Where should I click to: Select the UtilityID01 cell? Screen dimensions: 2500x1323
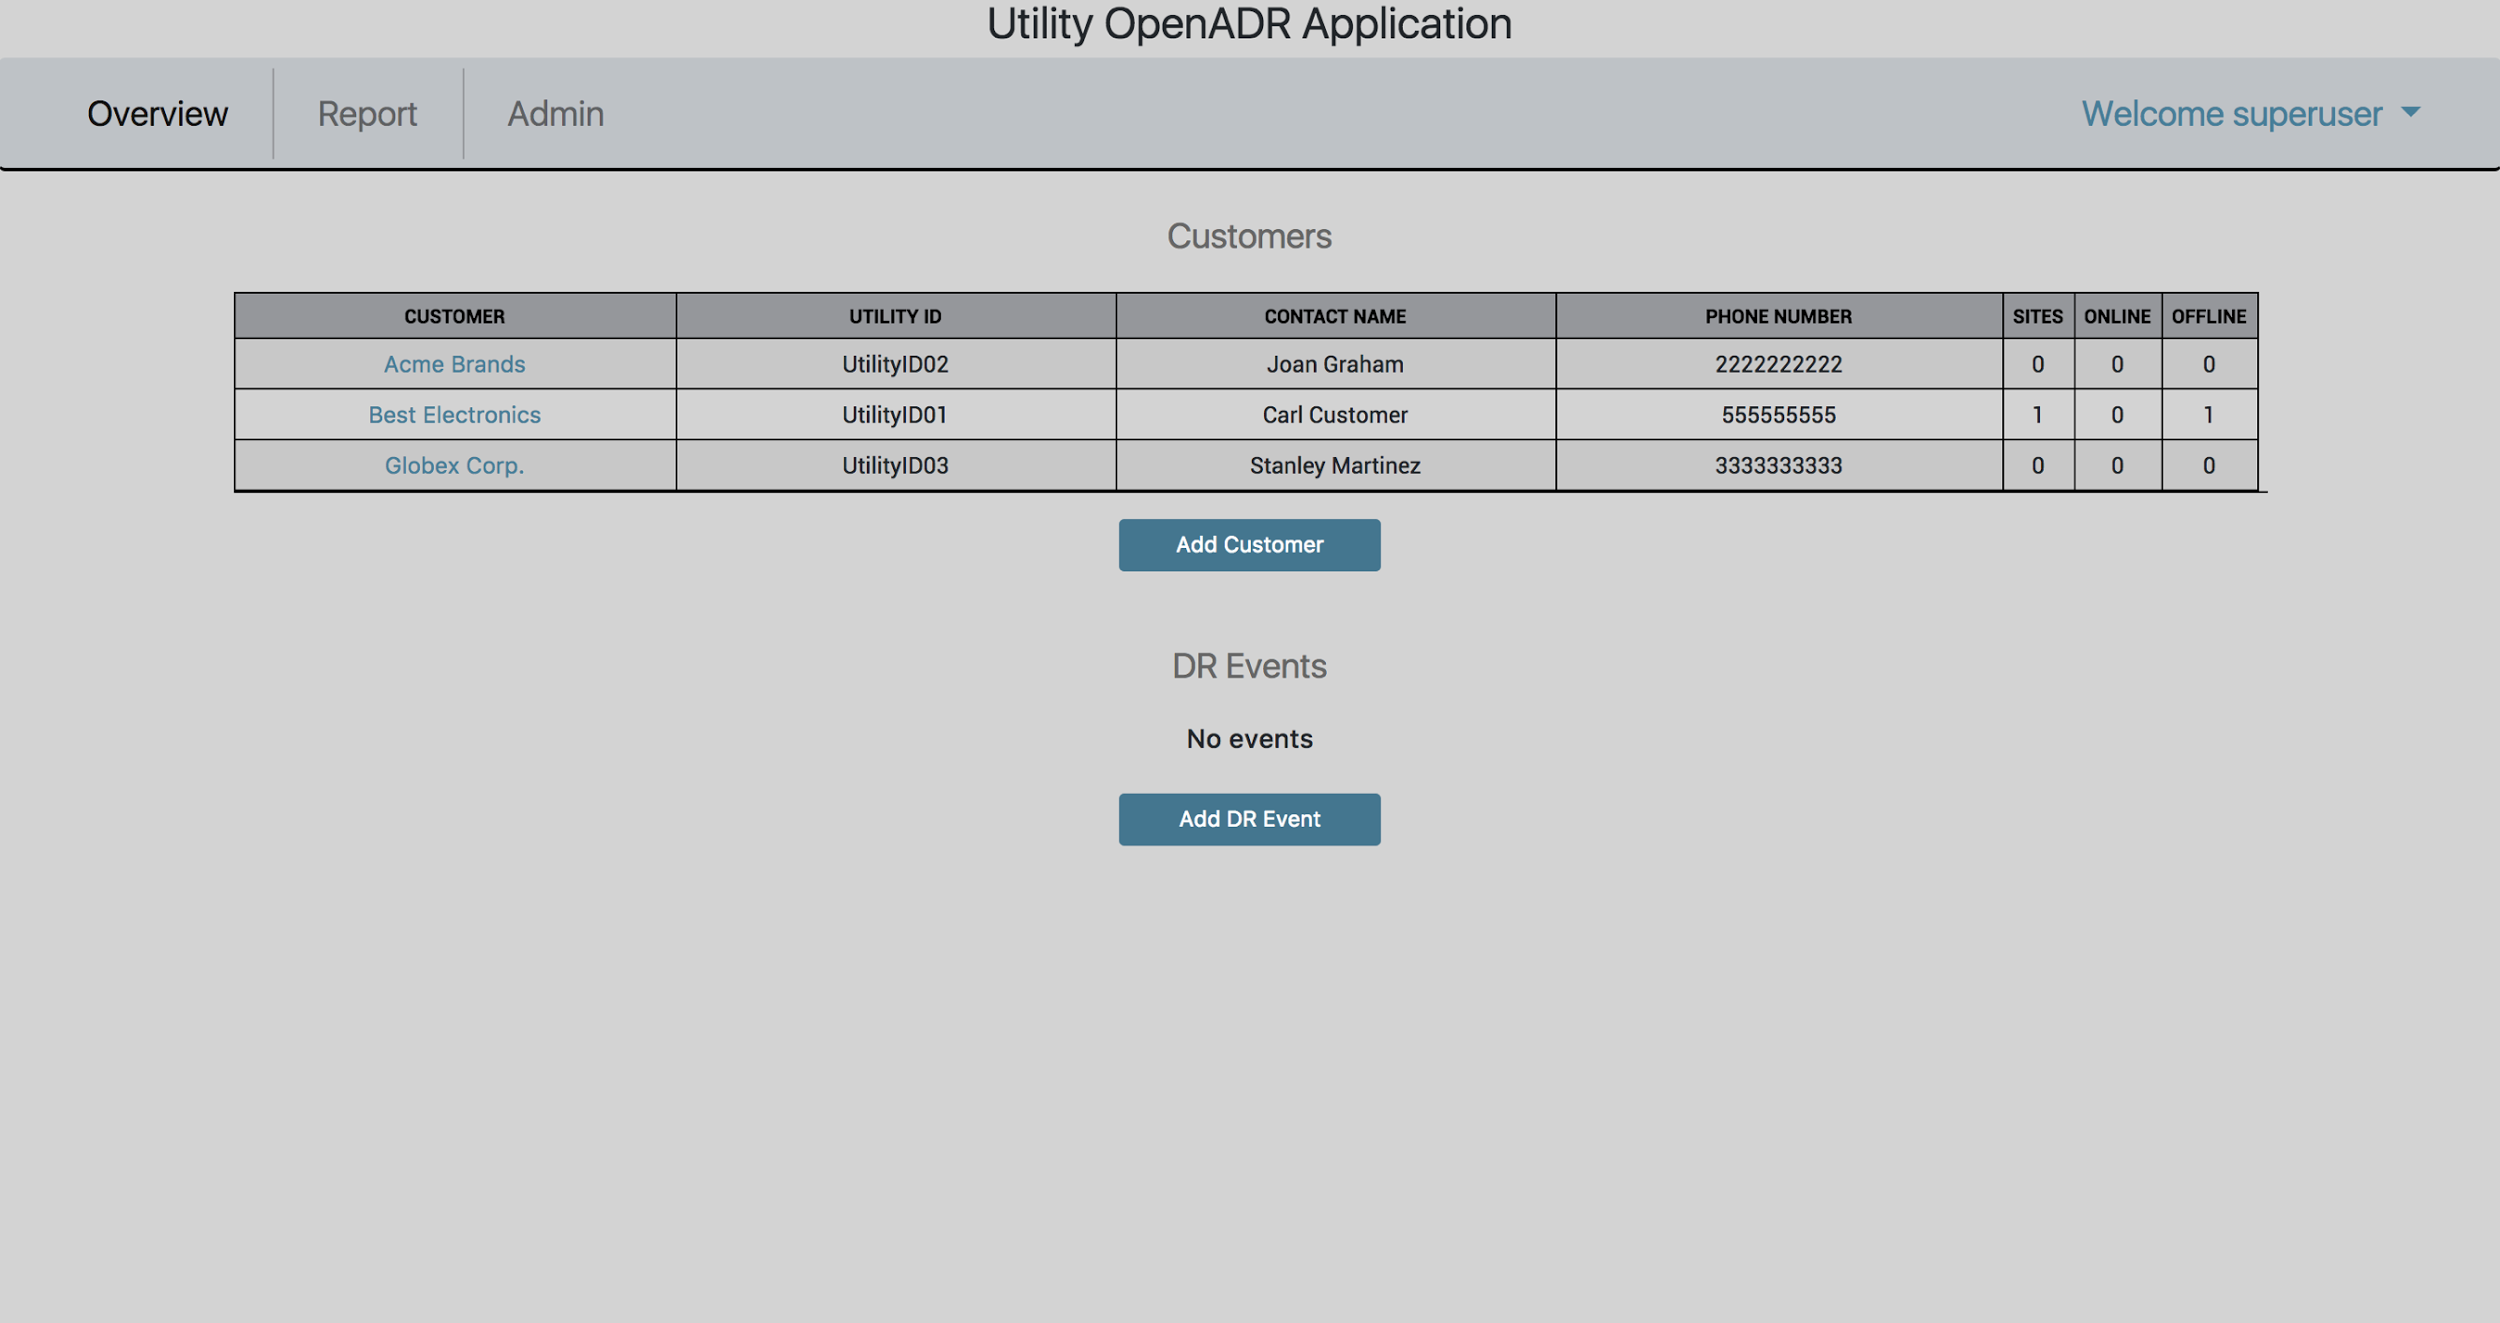895,415
